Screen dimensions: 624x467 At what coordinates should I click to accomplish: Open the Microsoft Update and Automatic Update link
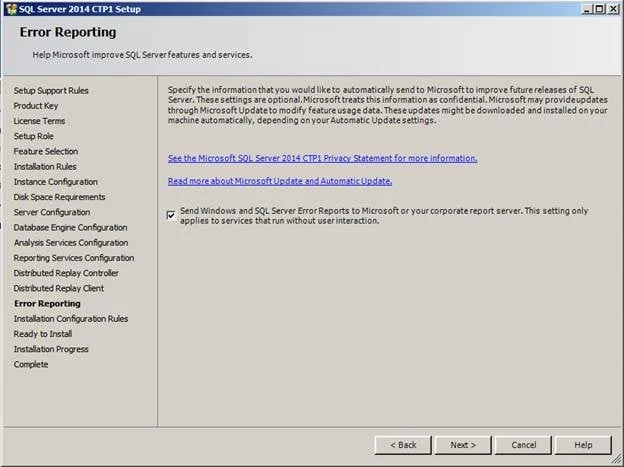coord(280,181)
